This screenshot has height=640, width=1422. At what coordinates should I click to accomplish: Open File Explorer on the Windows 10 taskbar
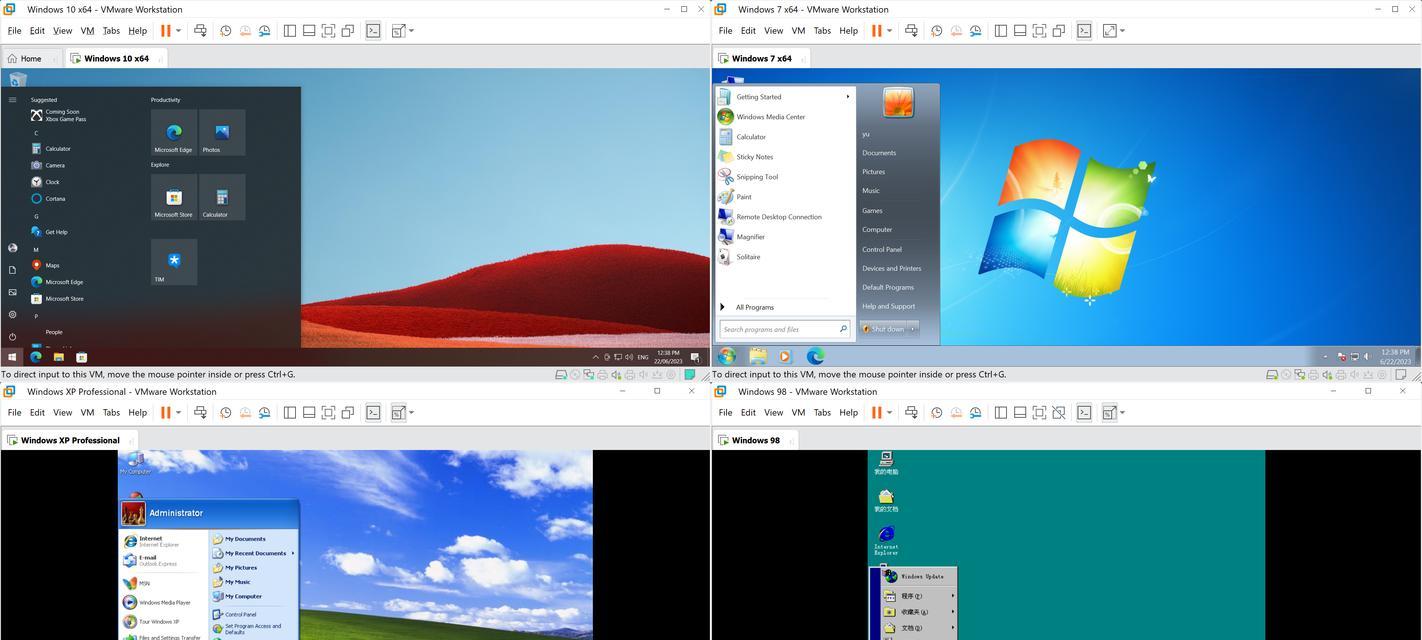[59, 357]
